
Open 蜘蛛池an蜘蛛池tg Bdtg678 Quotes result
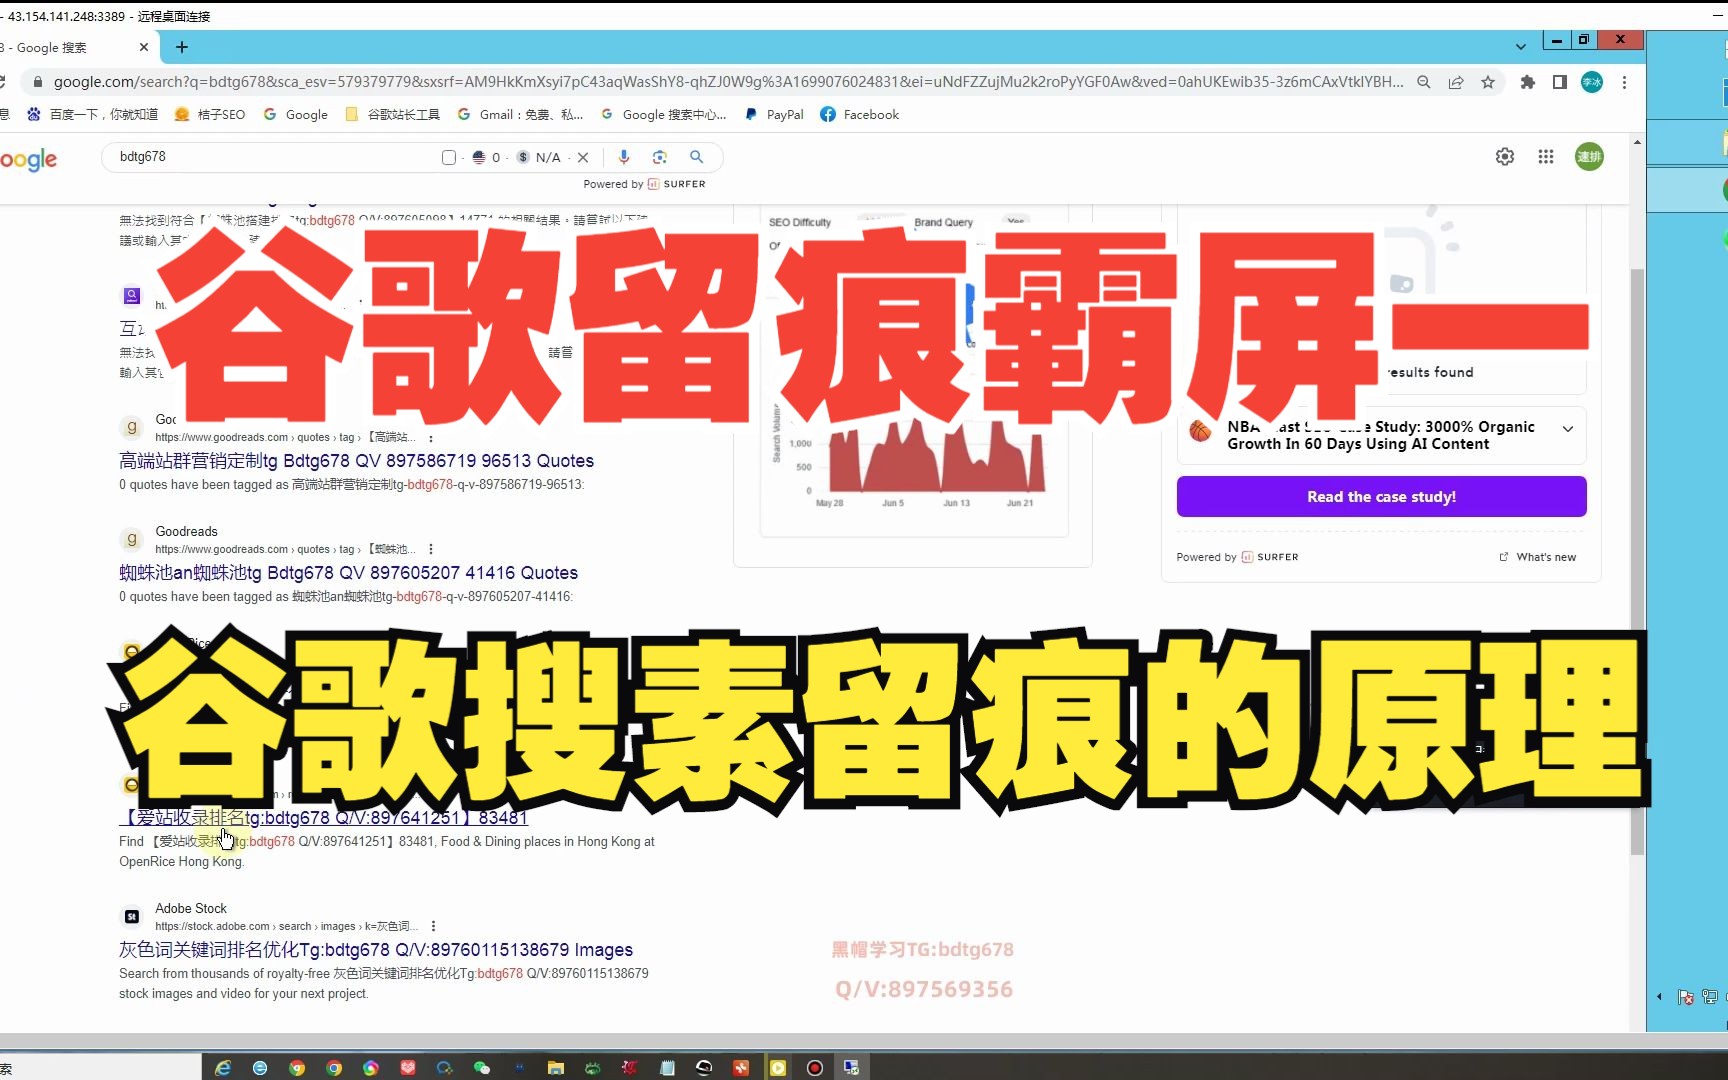coord(348,573)
